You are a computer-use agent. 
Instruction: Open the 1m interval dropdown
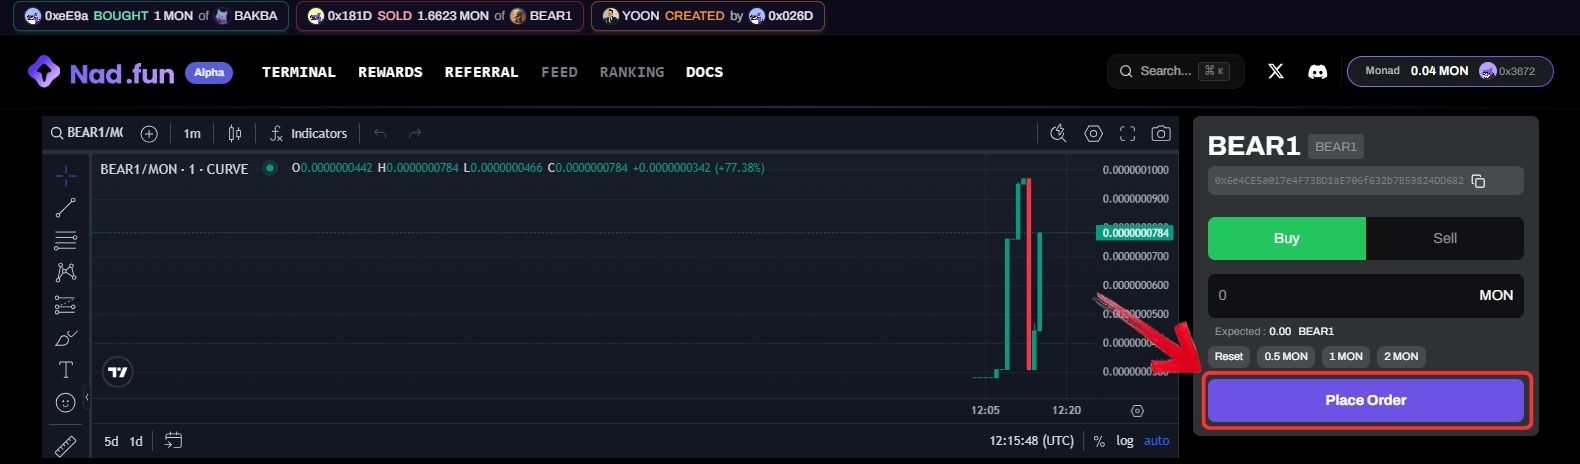pos(192,133)
